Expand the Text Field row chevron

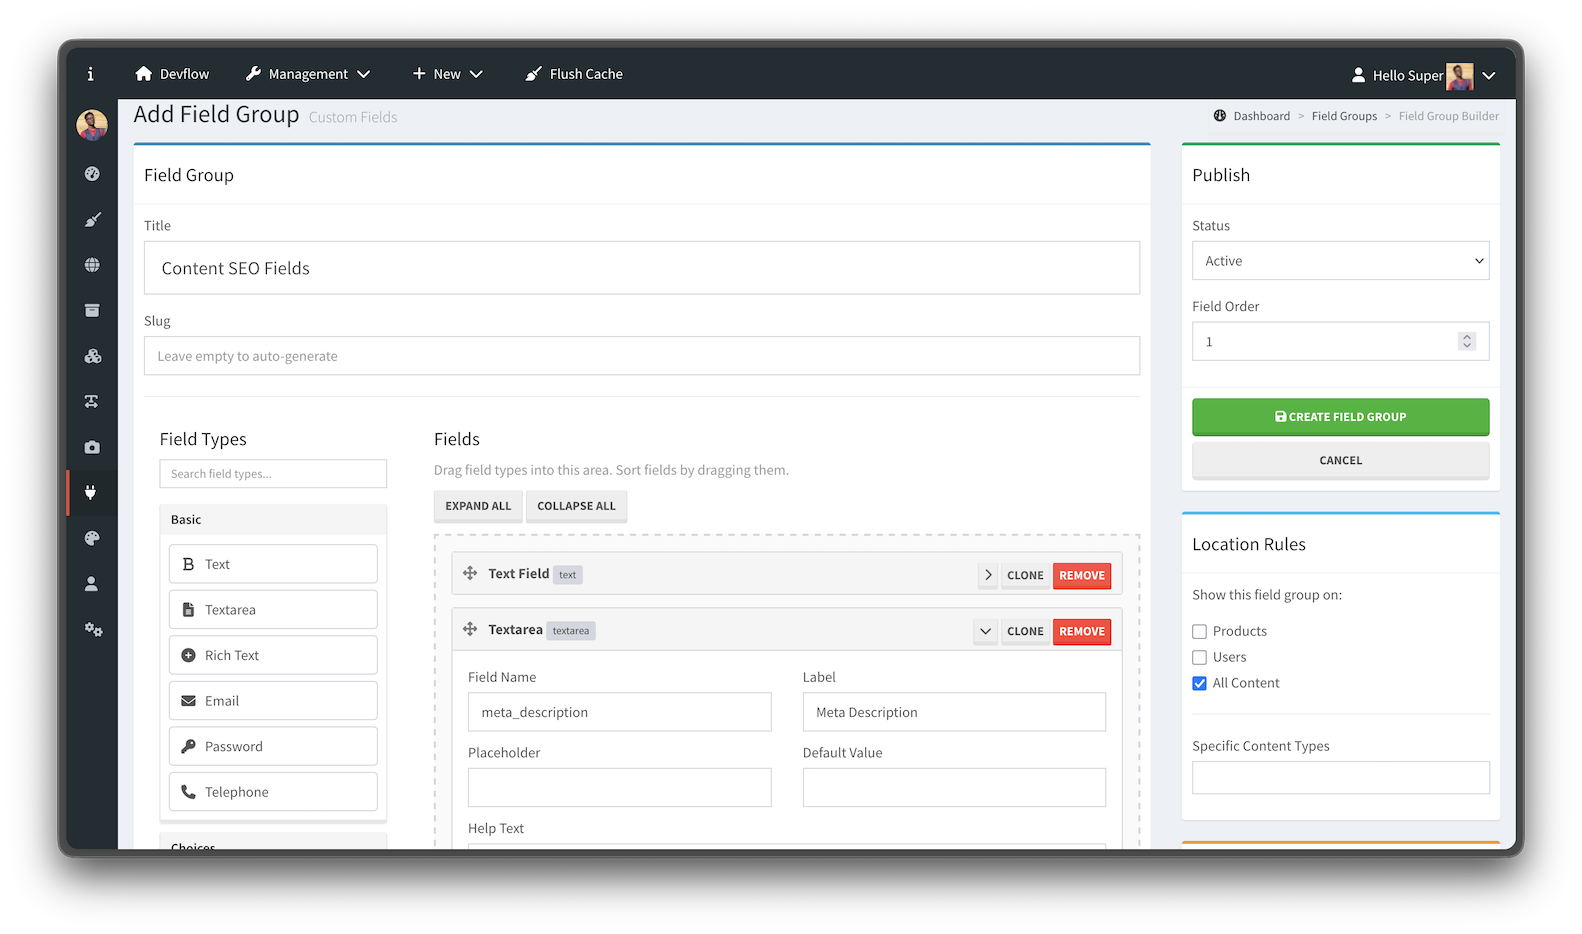pyautogui.click(x=988, y=575)
